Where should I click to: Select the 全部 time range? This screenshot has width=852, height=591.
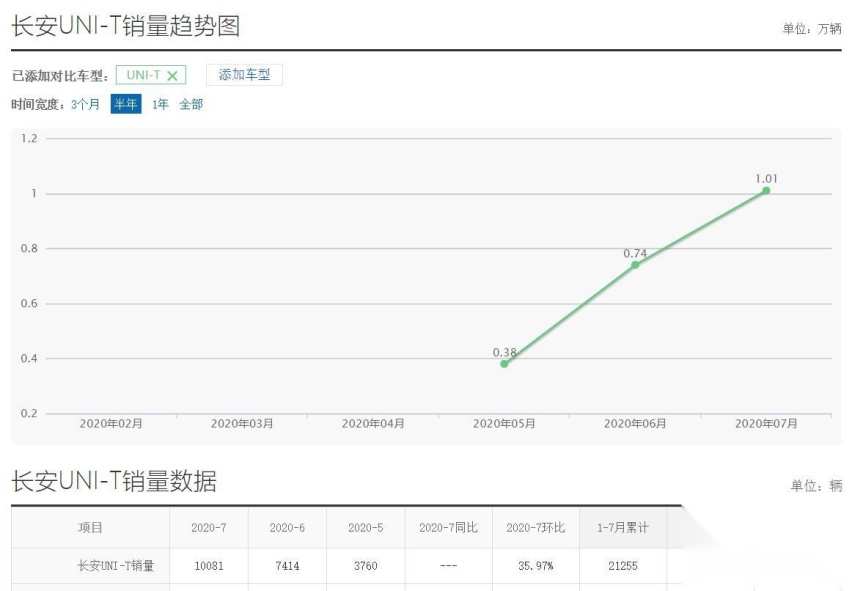(x=191, y=104)
